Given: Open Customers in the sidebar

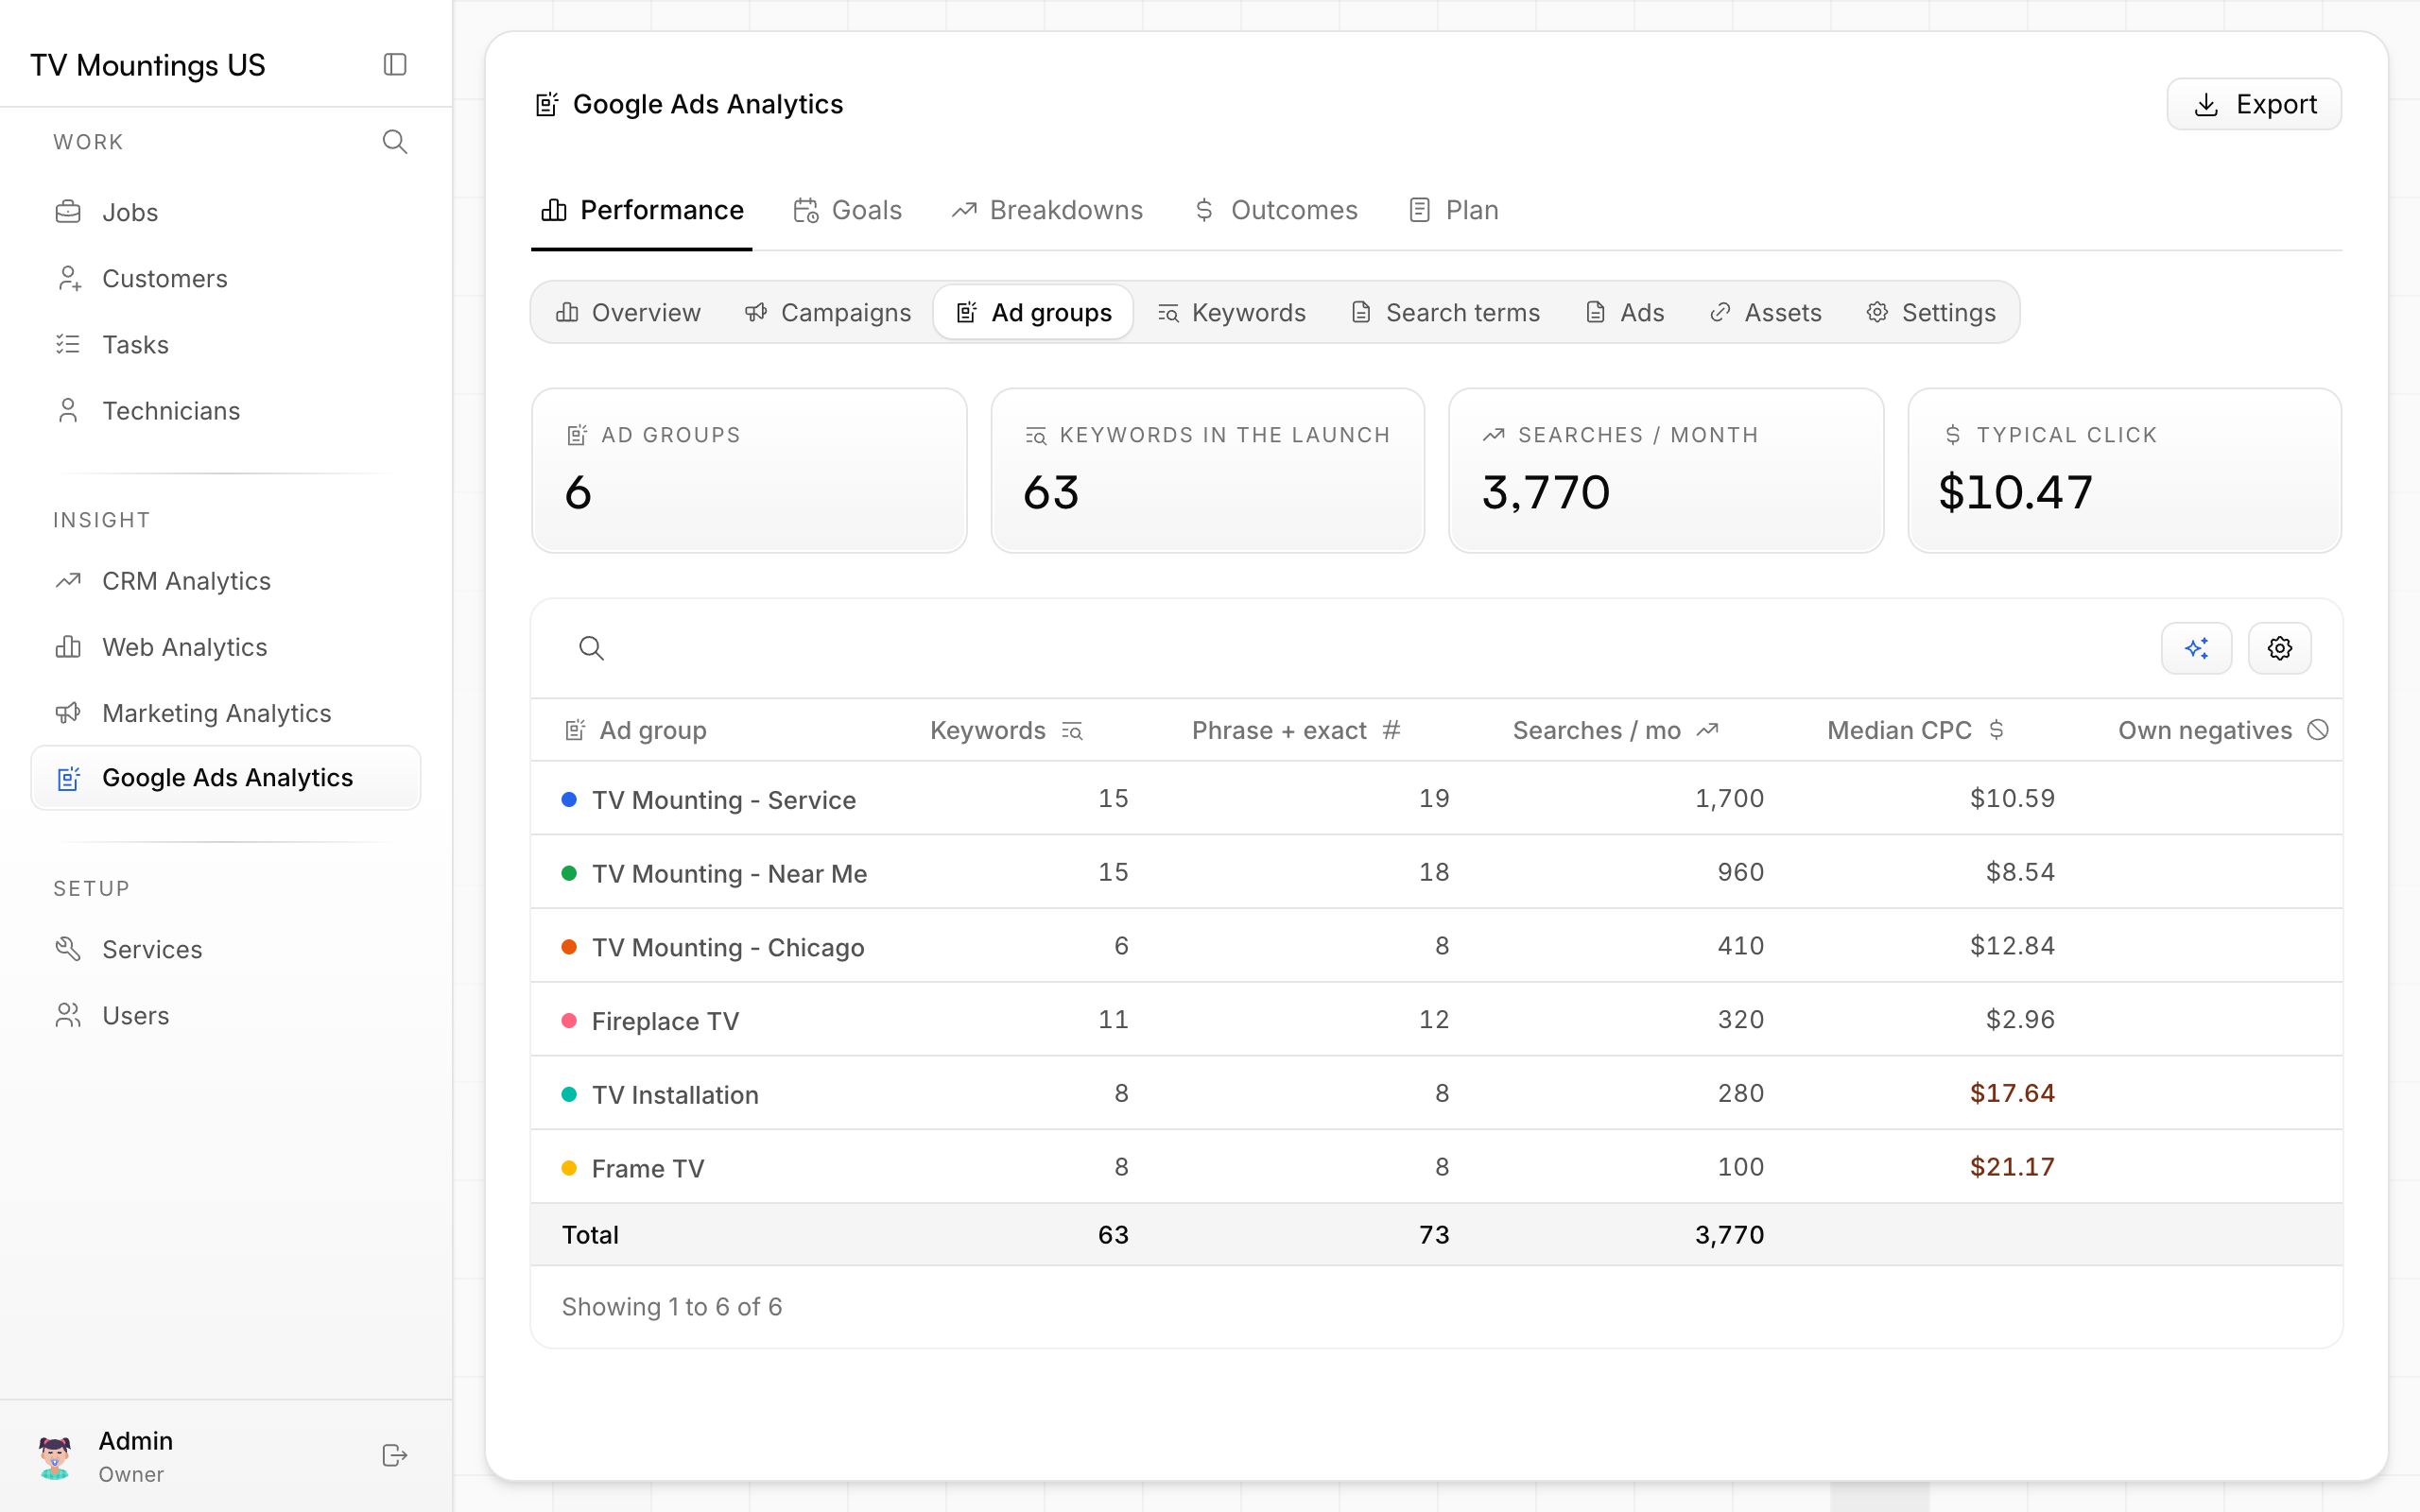Looking at the screenshot, I should tap(226, 278).
